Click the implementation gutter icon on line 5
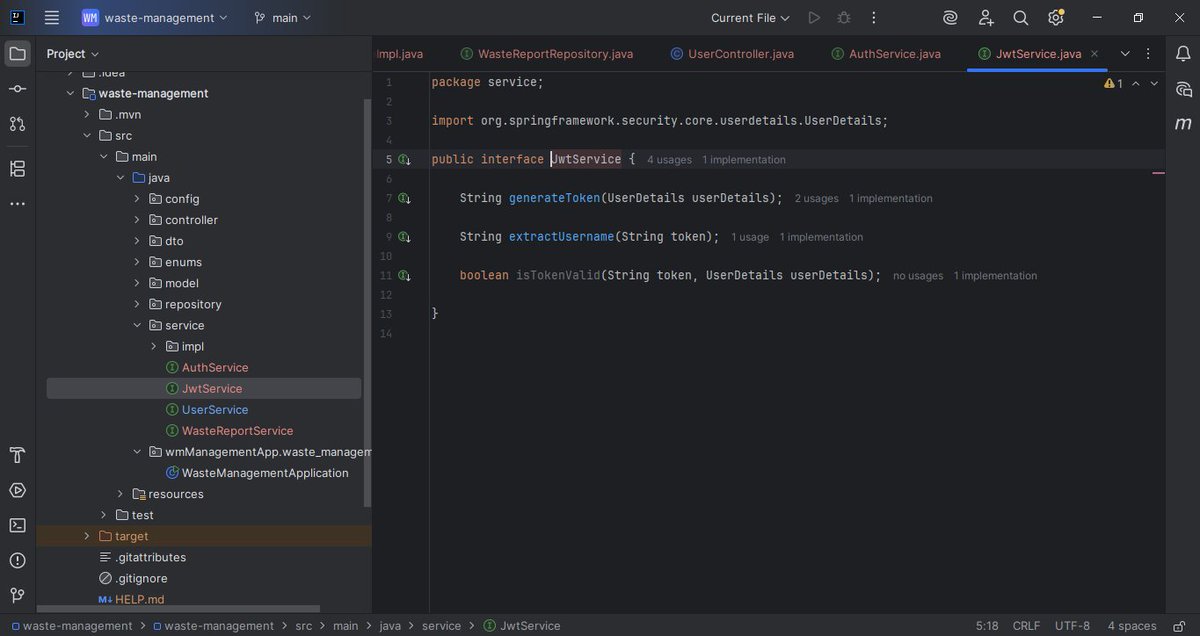 [x=405, y=160]
